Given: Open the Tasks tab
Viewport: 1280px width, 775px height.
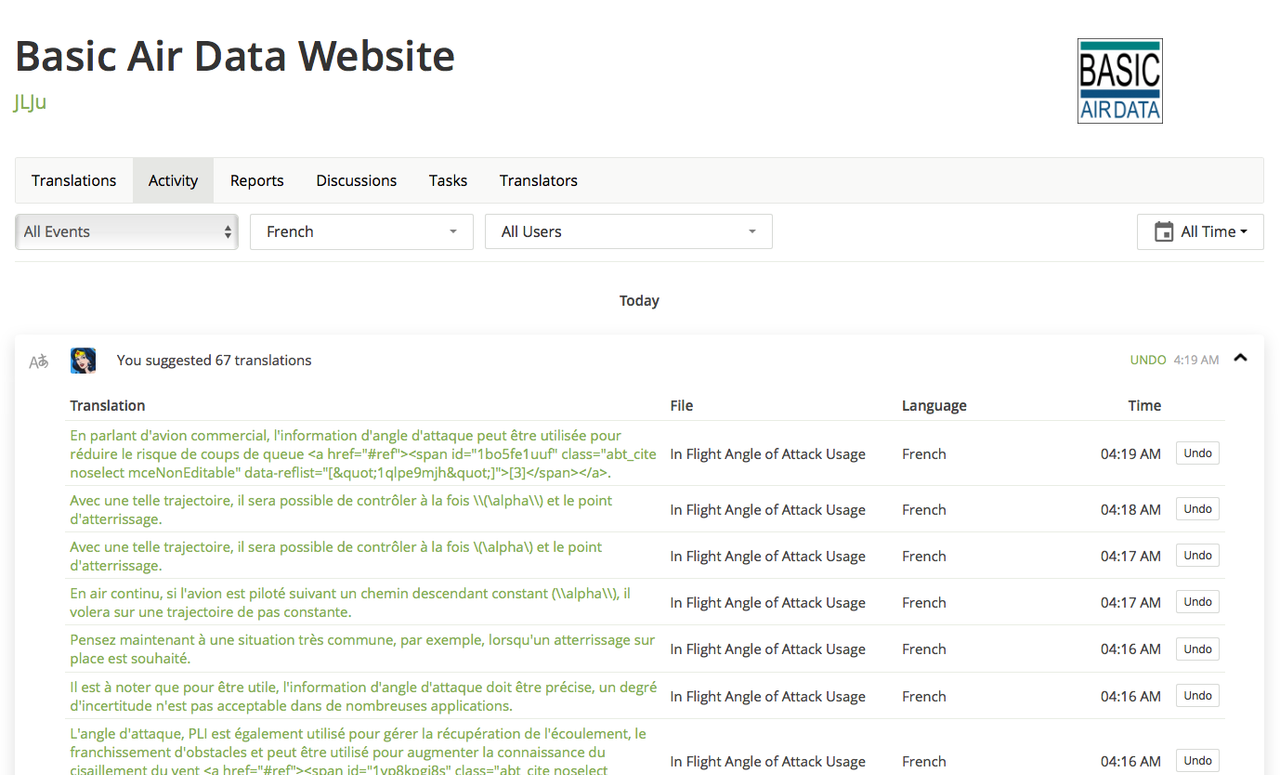Looking at the screenshot, I should (448, 181).
